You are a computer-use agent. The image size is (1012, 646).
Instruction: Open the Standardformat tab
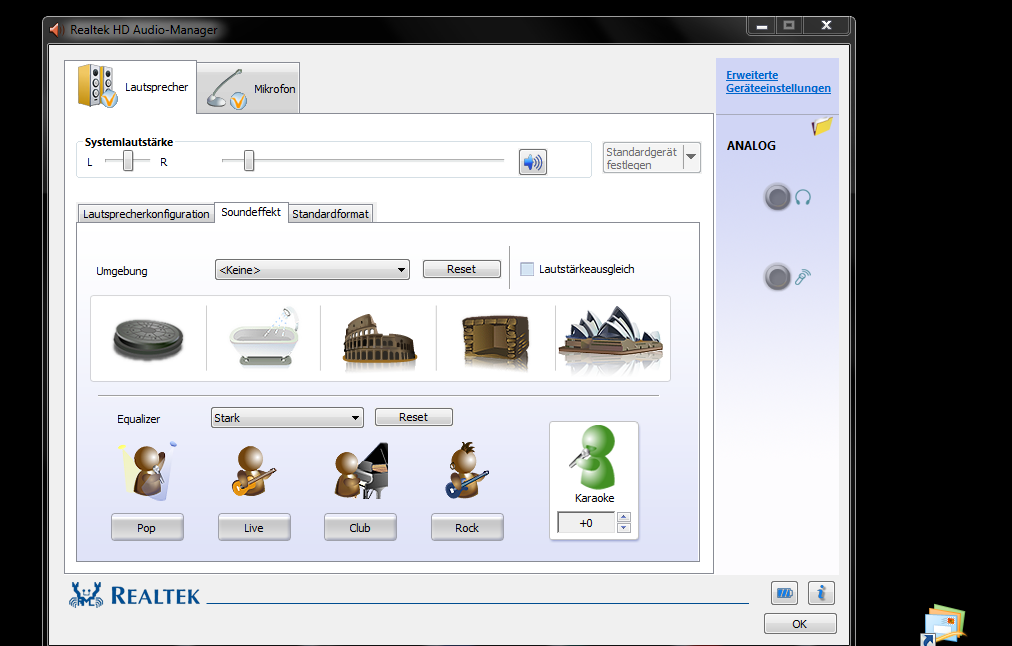[x=330, y=214]
